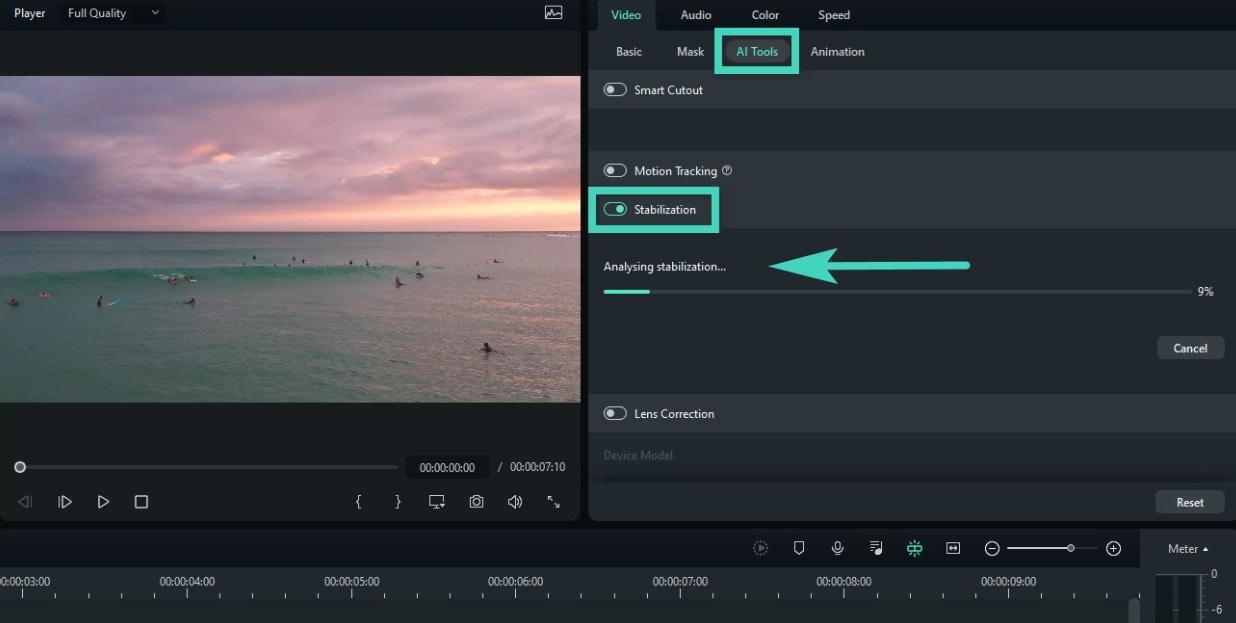Toggle the green auto-ripple snap icon
This screenshot has height=623, width=1236.
[x=914, y=548]
